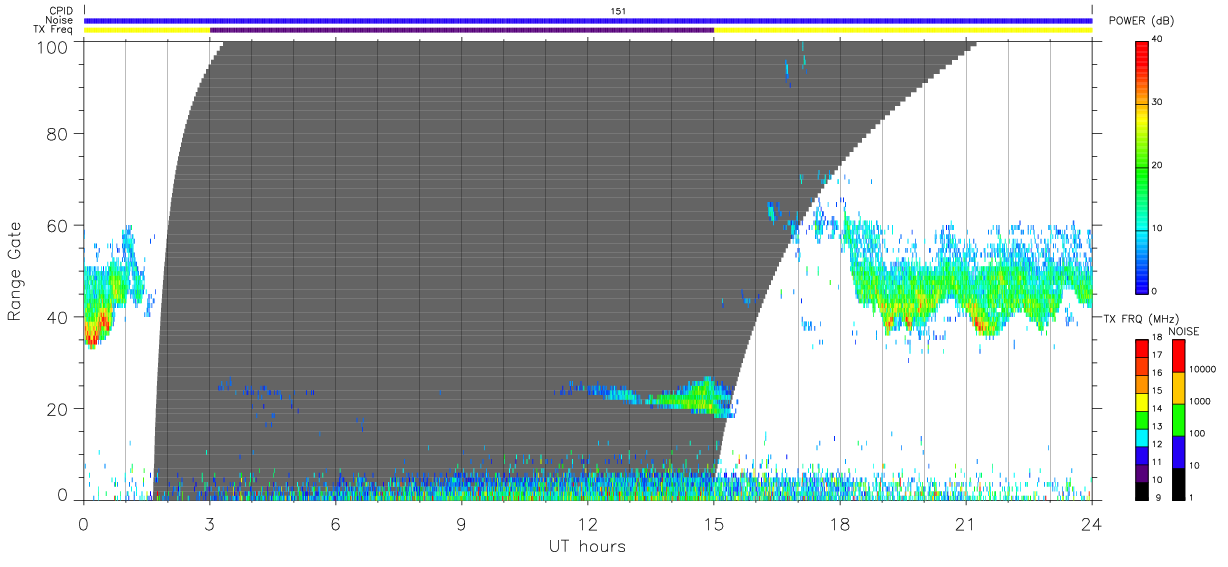
Task: Click the 10 label on the POWER colorbar
Action: point(1157,228)
